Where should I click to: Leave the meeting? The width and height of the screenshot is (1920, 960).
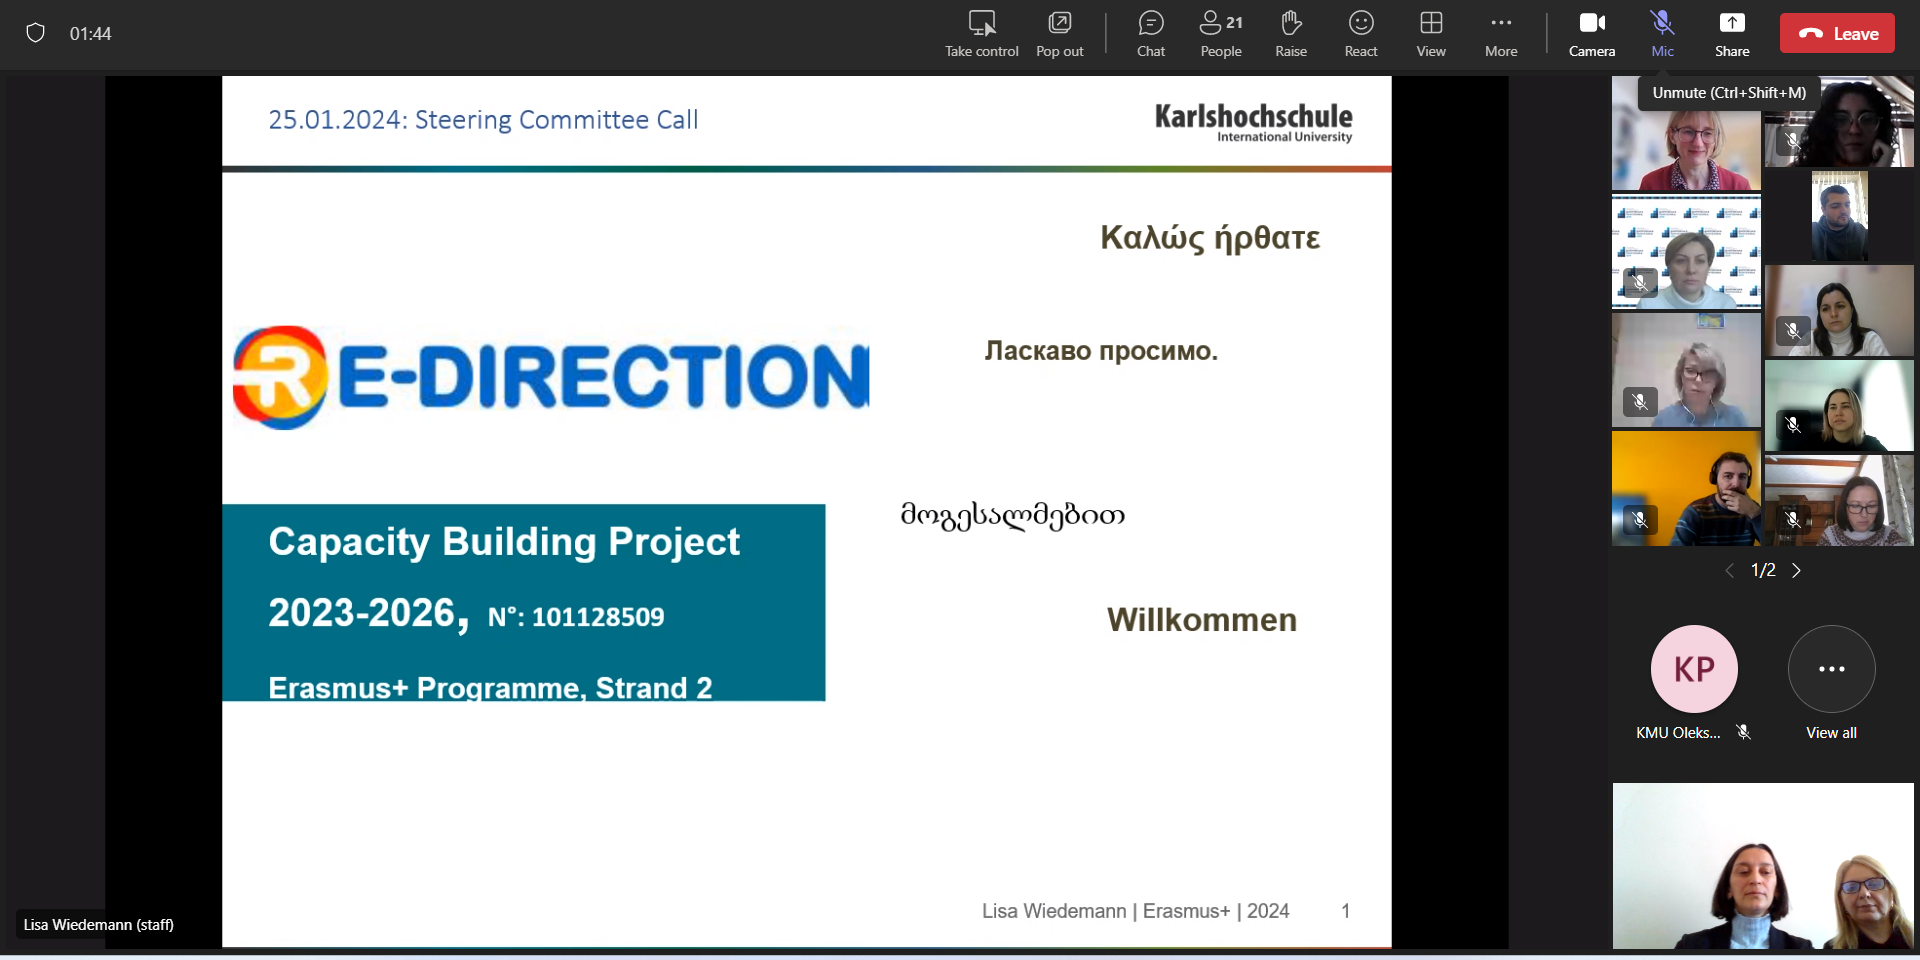(x=1836, y=34)
